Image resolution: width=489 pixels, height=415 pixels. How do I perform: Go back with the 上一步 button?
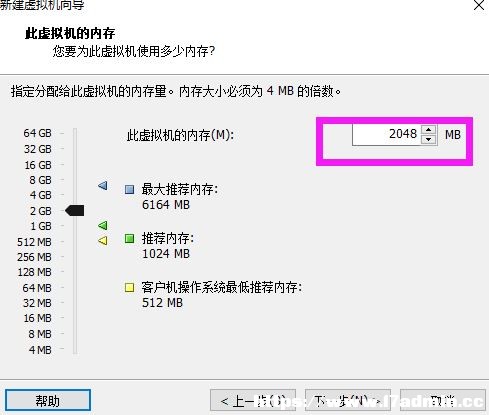pos(253,400)
